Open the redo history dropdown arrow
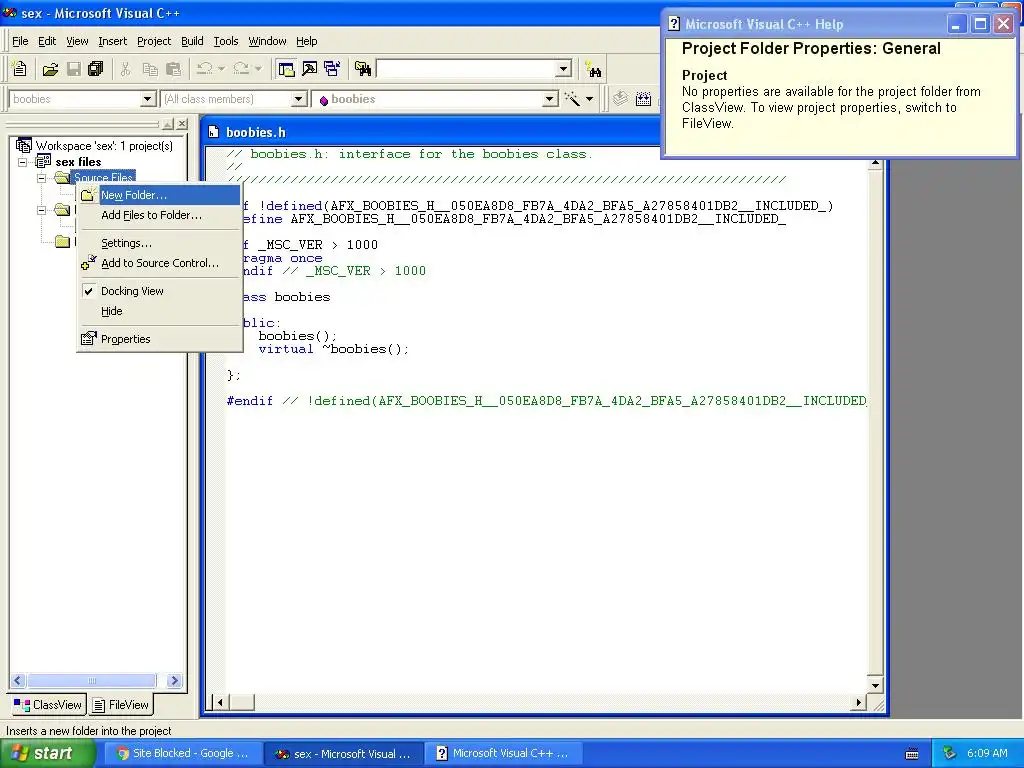This screenshot has width=1024, height=768. tap(258, 69)
